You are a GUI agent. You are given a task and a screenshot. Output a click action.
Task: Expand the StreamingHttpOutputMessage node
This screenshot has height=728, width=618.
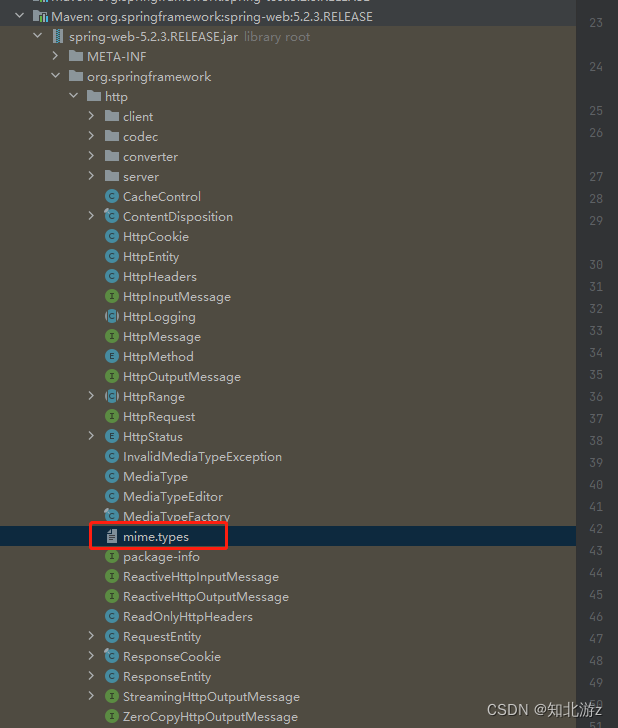pyautogui.click(x=91, y=696)
